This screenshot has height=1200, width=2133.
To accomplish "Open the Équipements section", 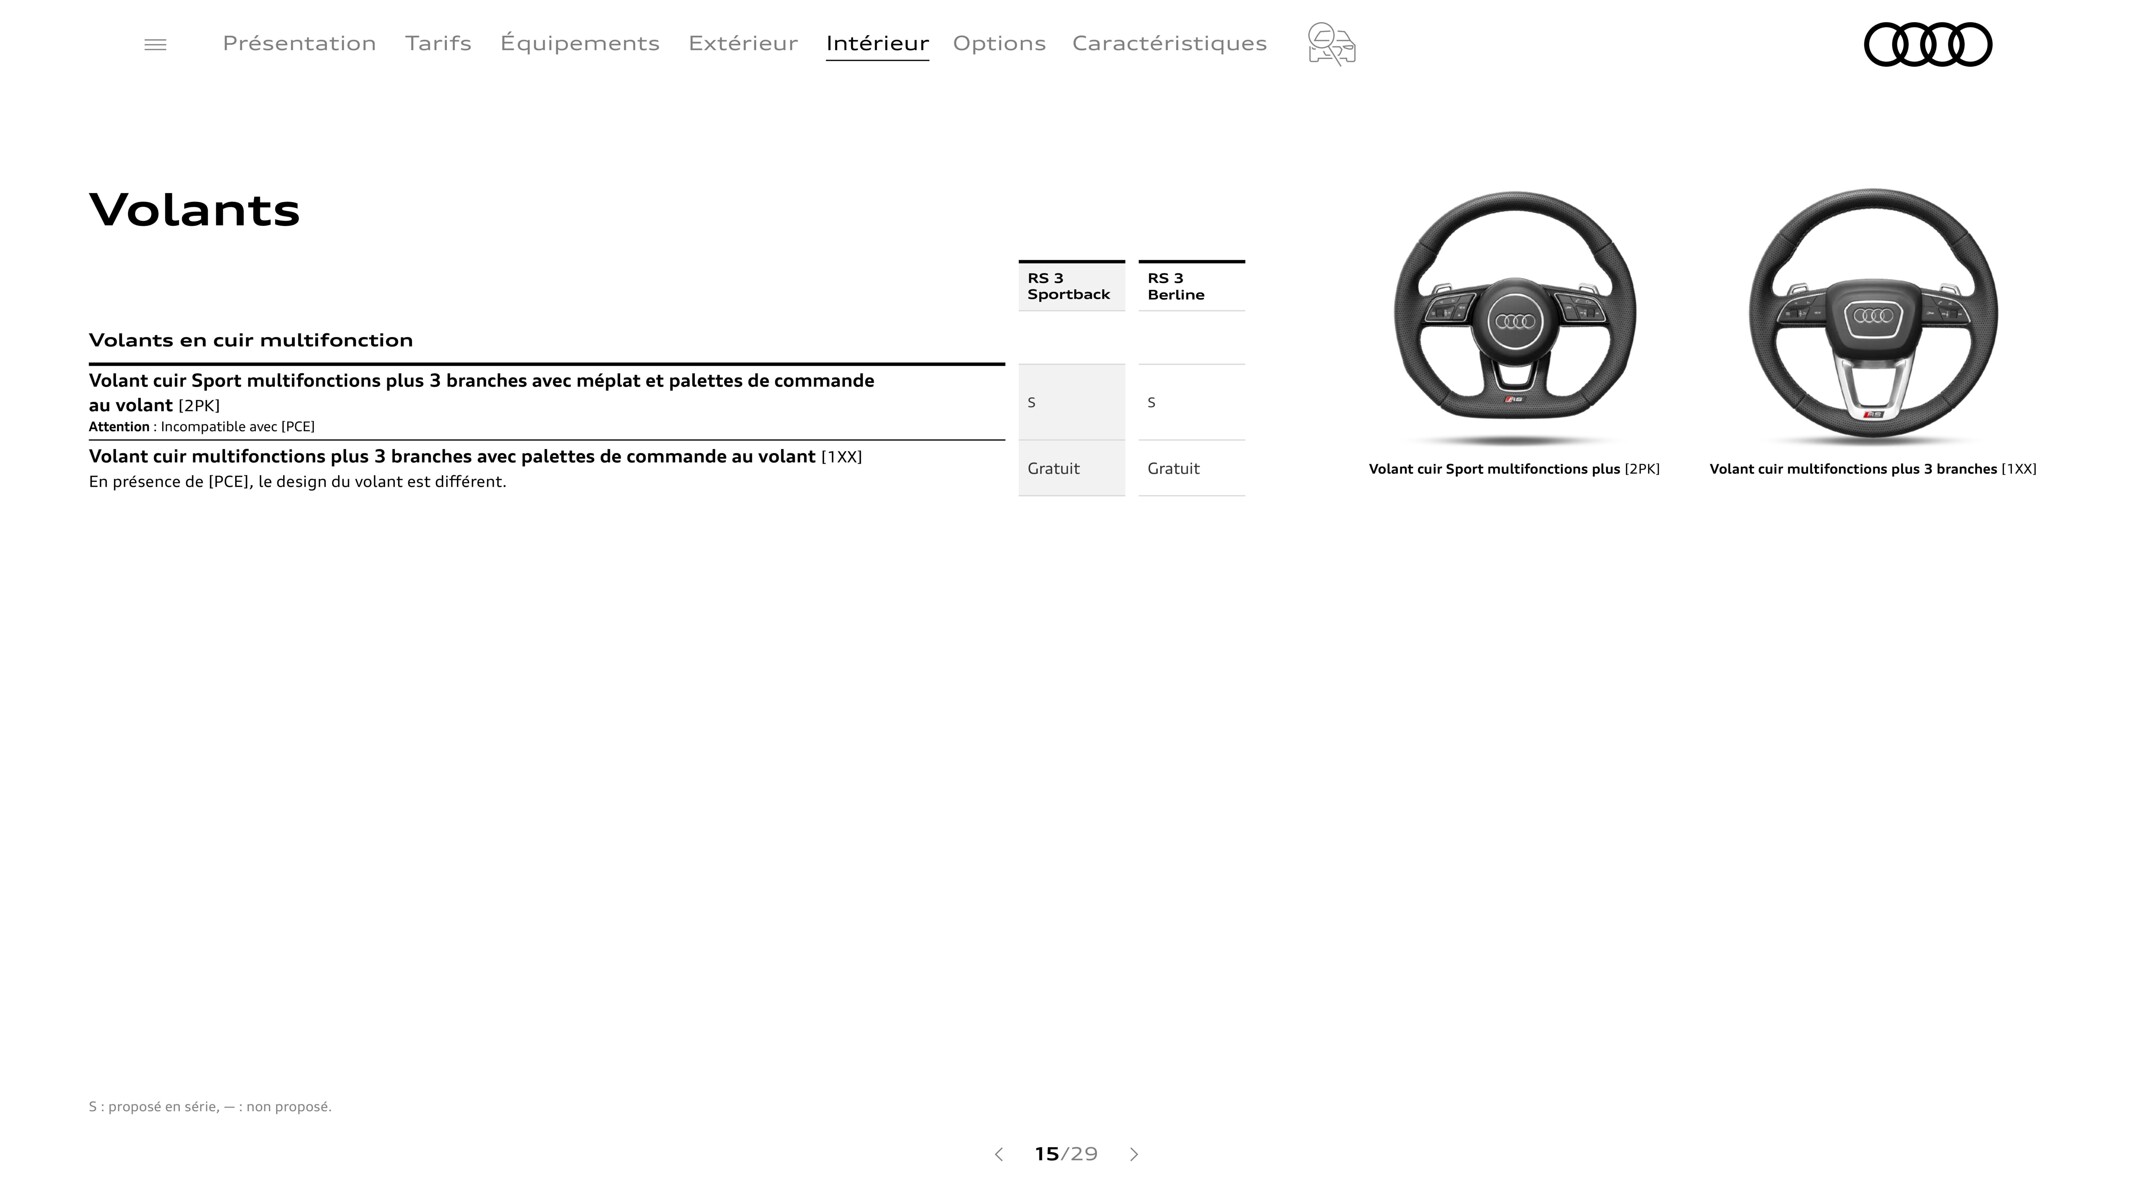I will click(580, 43).
